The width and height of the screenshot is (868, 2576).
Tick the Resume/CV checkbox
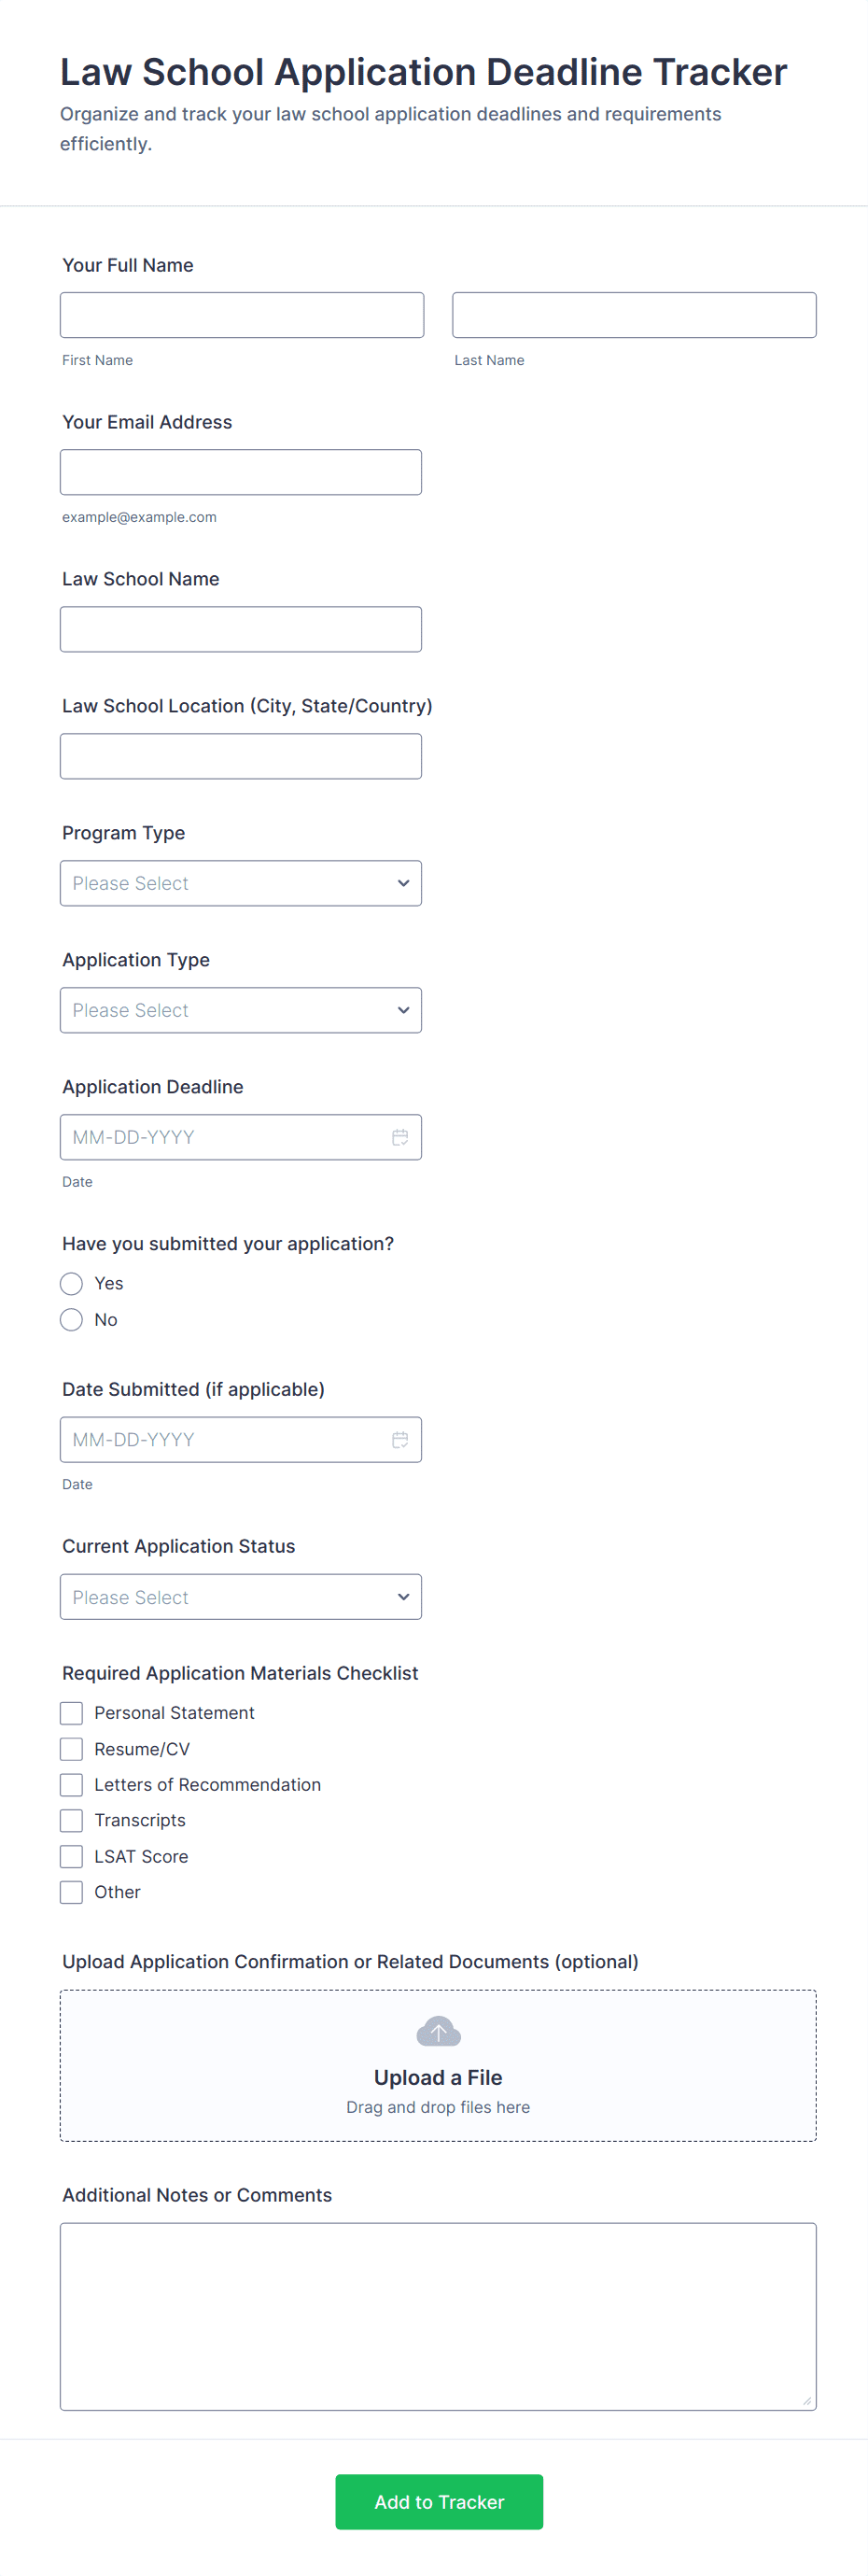click(x=71, y=1748)
